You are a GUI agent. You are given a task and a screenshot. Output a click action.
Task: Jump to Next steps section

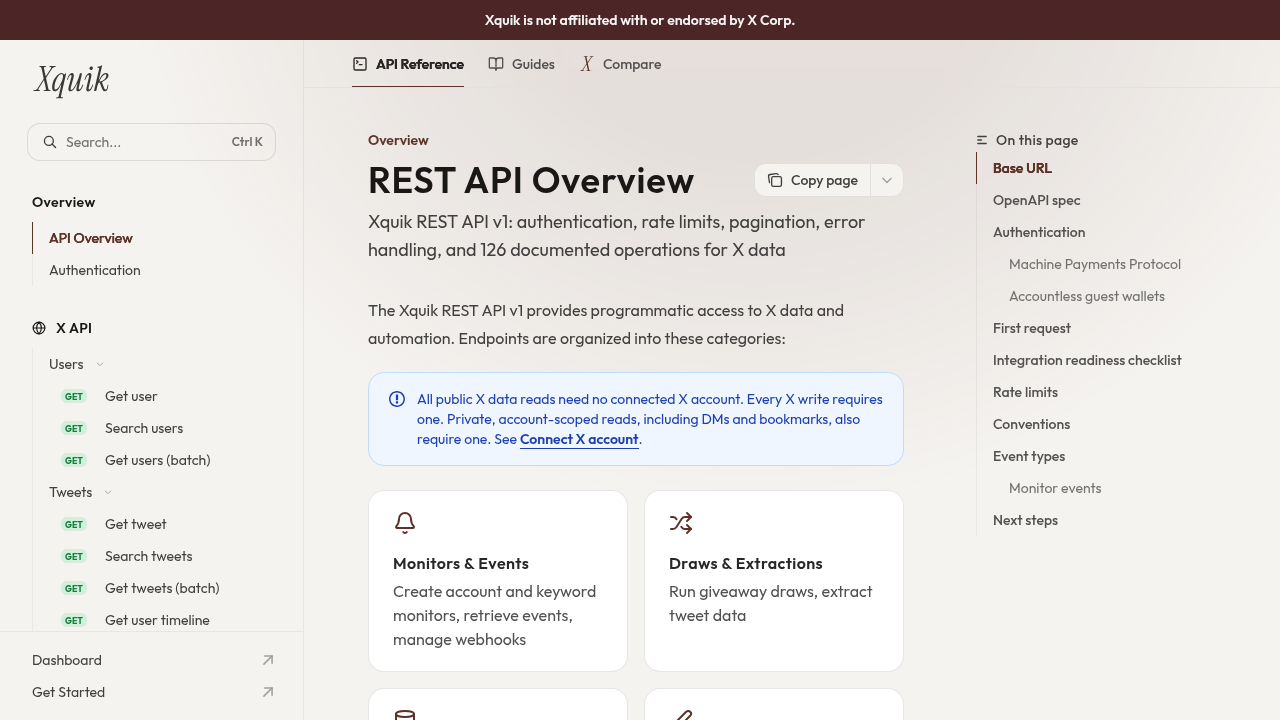click(1025, 520)
